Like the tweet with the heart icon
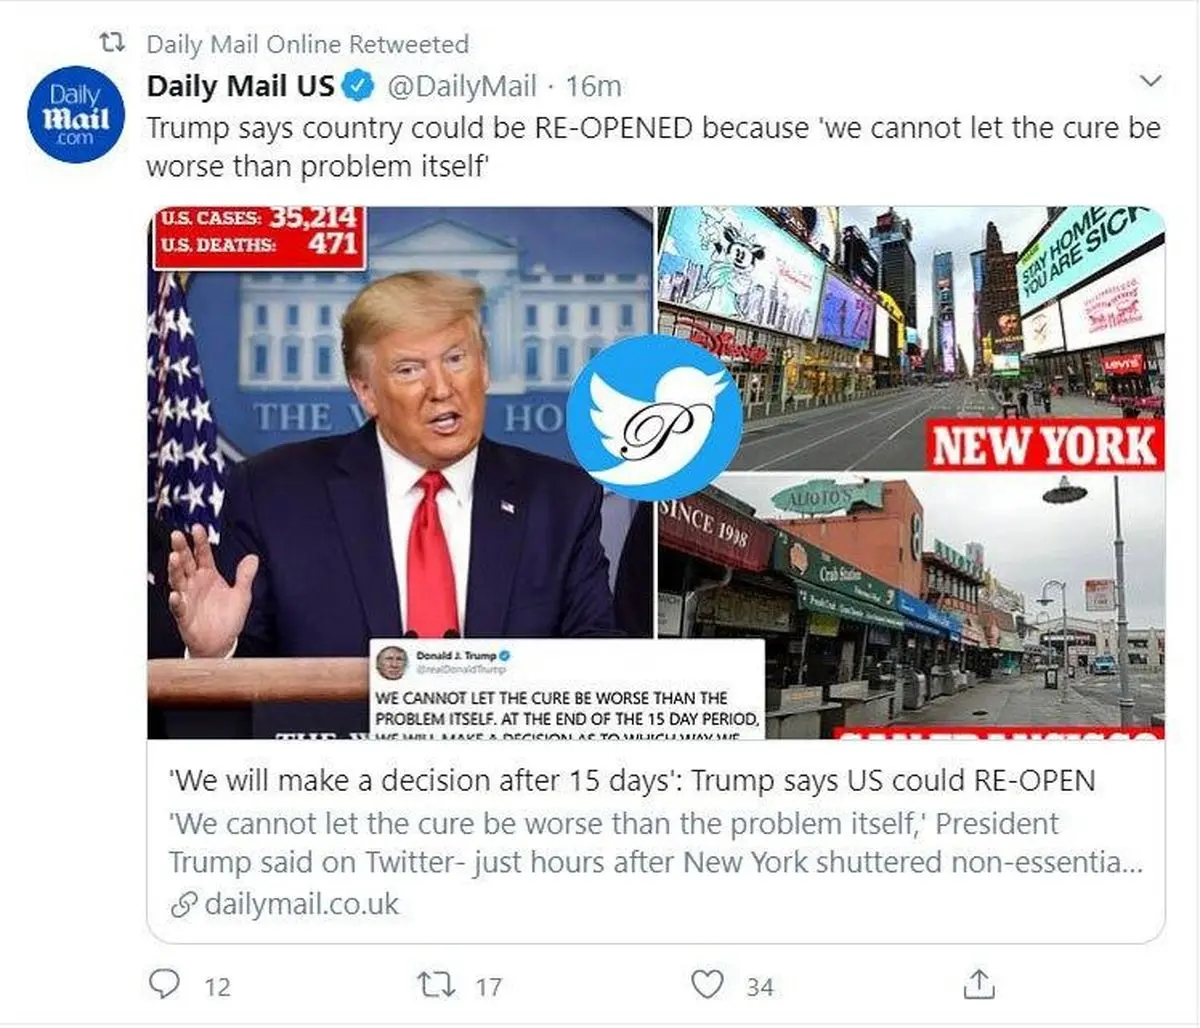This screenshot has height=1028, width=1200. (707, 984)
